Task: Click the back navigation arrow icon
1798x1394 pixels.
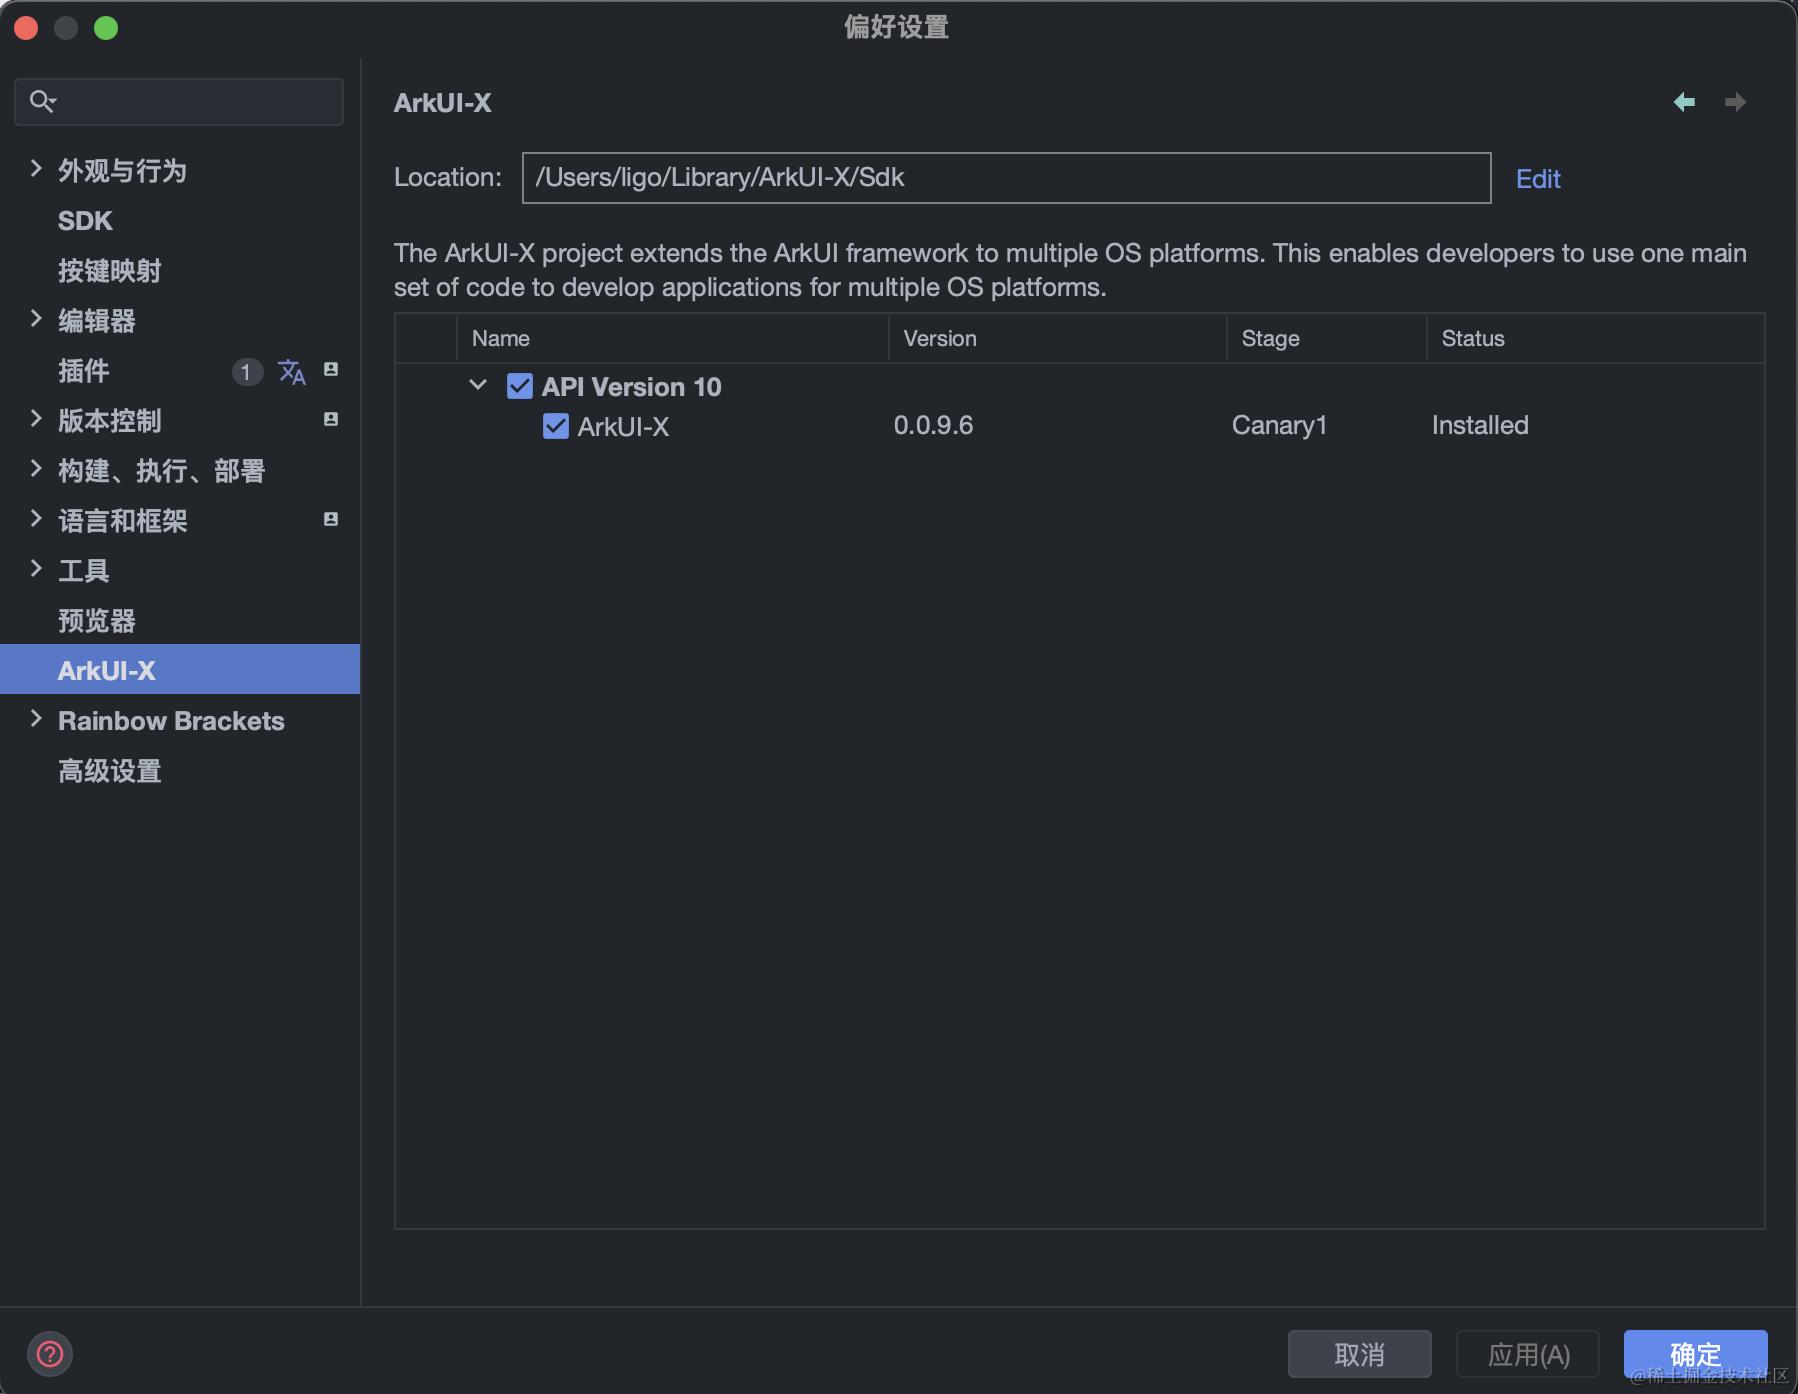Action: [x=1684, y=102]
